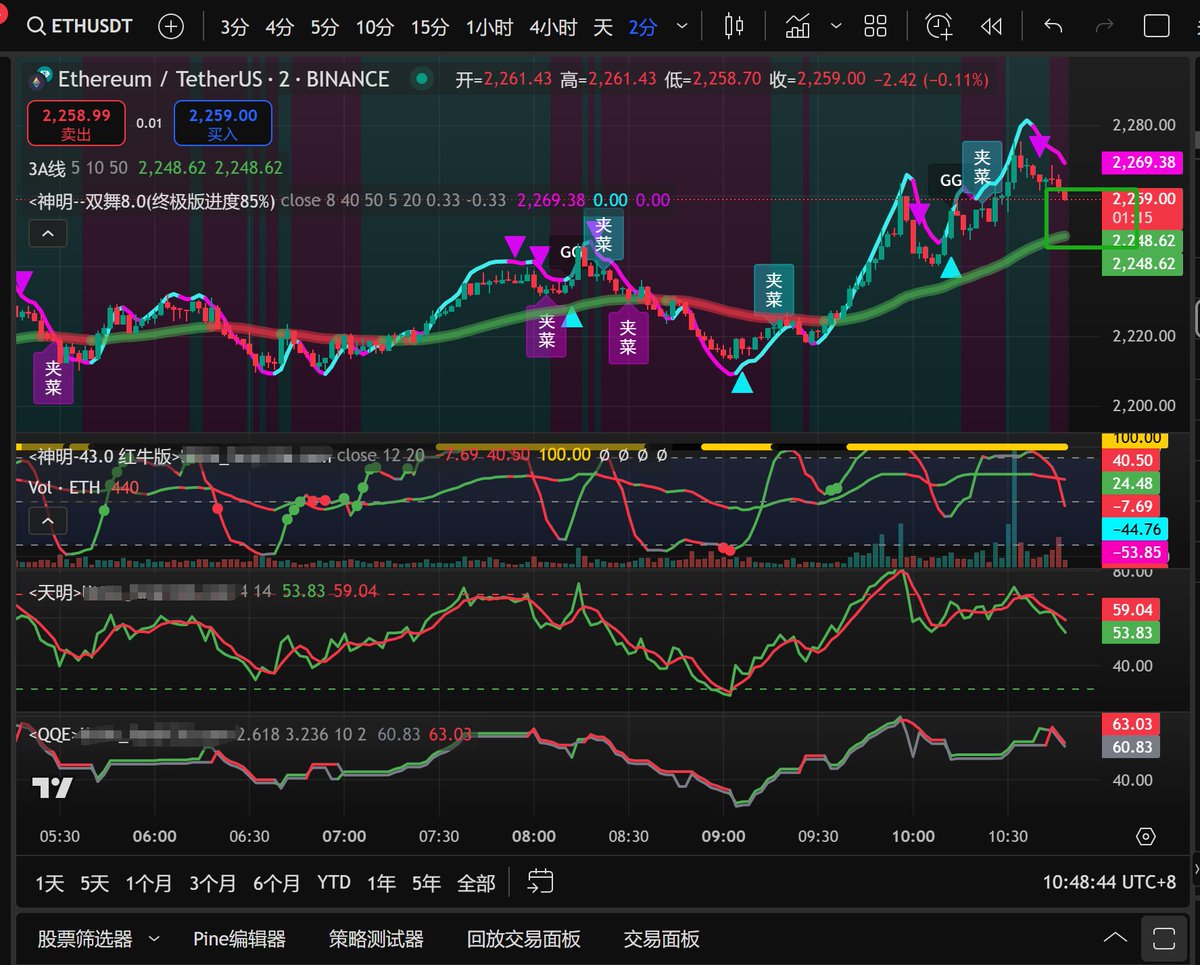
Task: Collapse the main chart indicator legend
Action: [47, 235]
